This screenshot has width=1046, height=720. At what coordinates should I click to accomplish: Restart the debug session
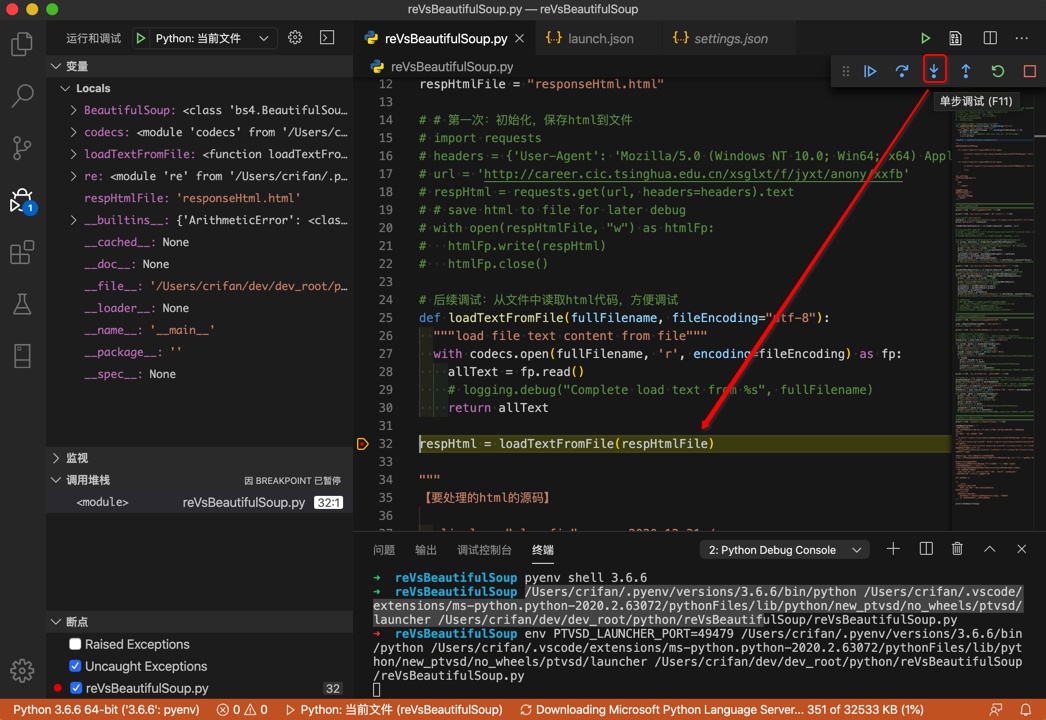point(997,71)
